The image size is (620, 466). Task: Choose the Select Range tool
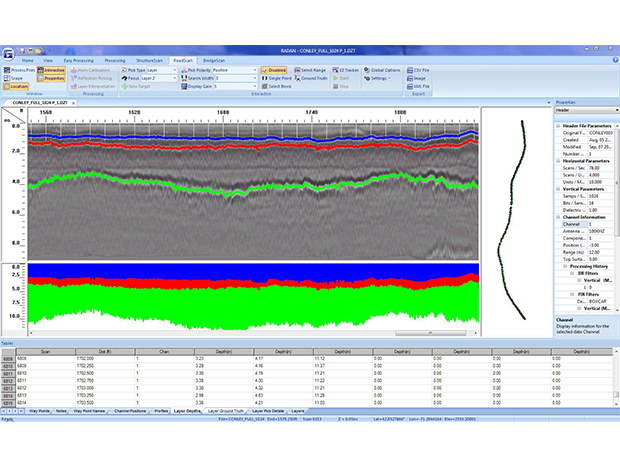(x=310, y=70)
